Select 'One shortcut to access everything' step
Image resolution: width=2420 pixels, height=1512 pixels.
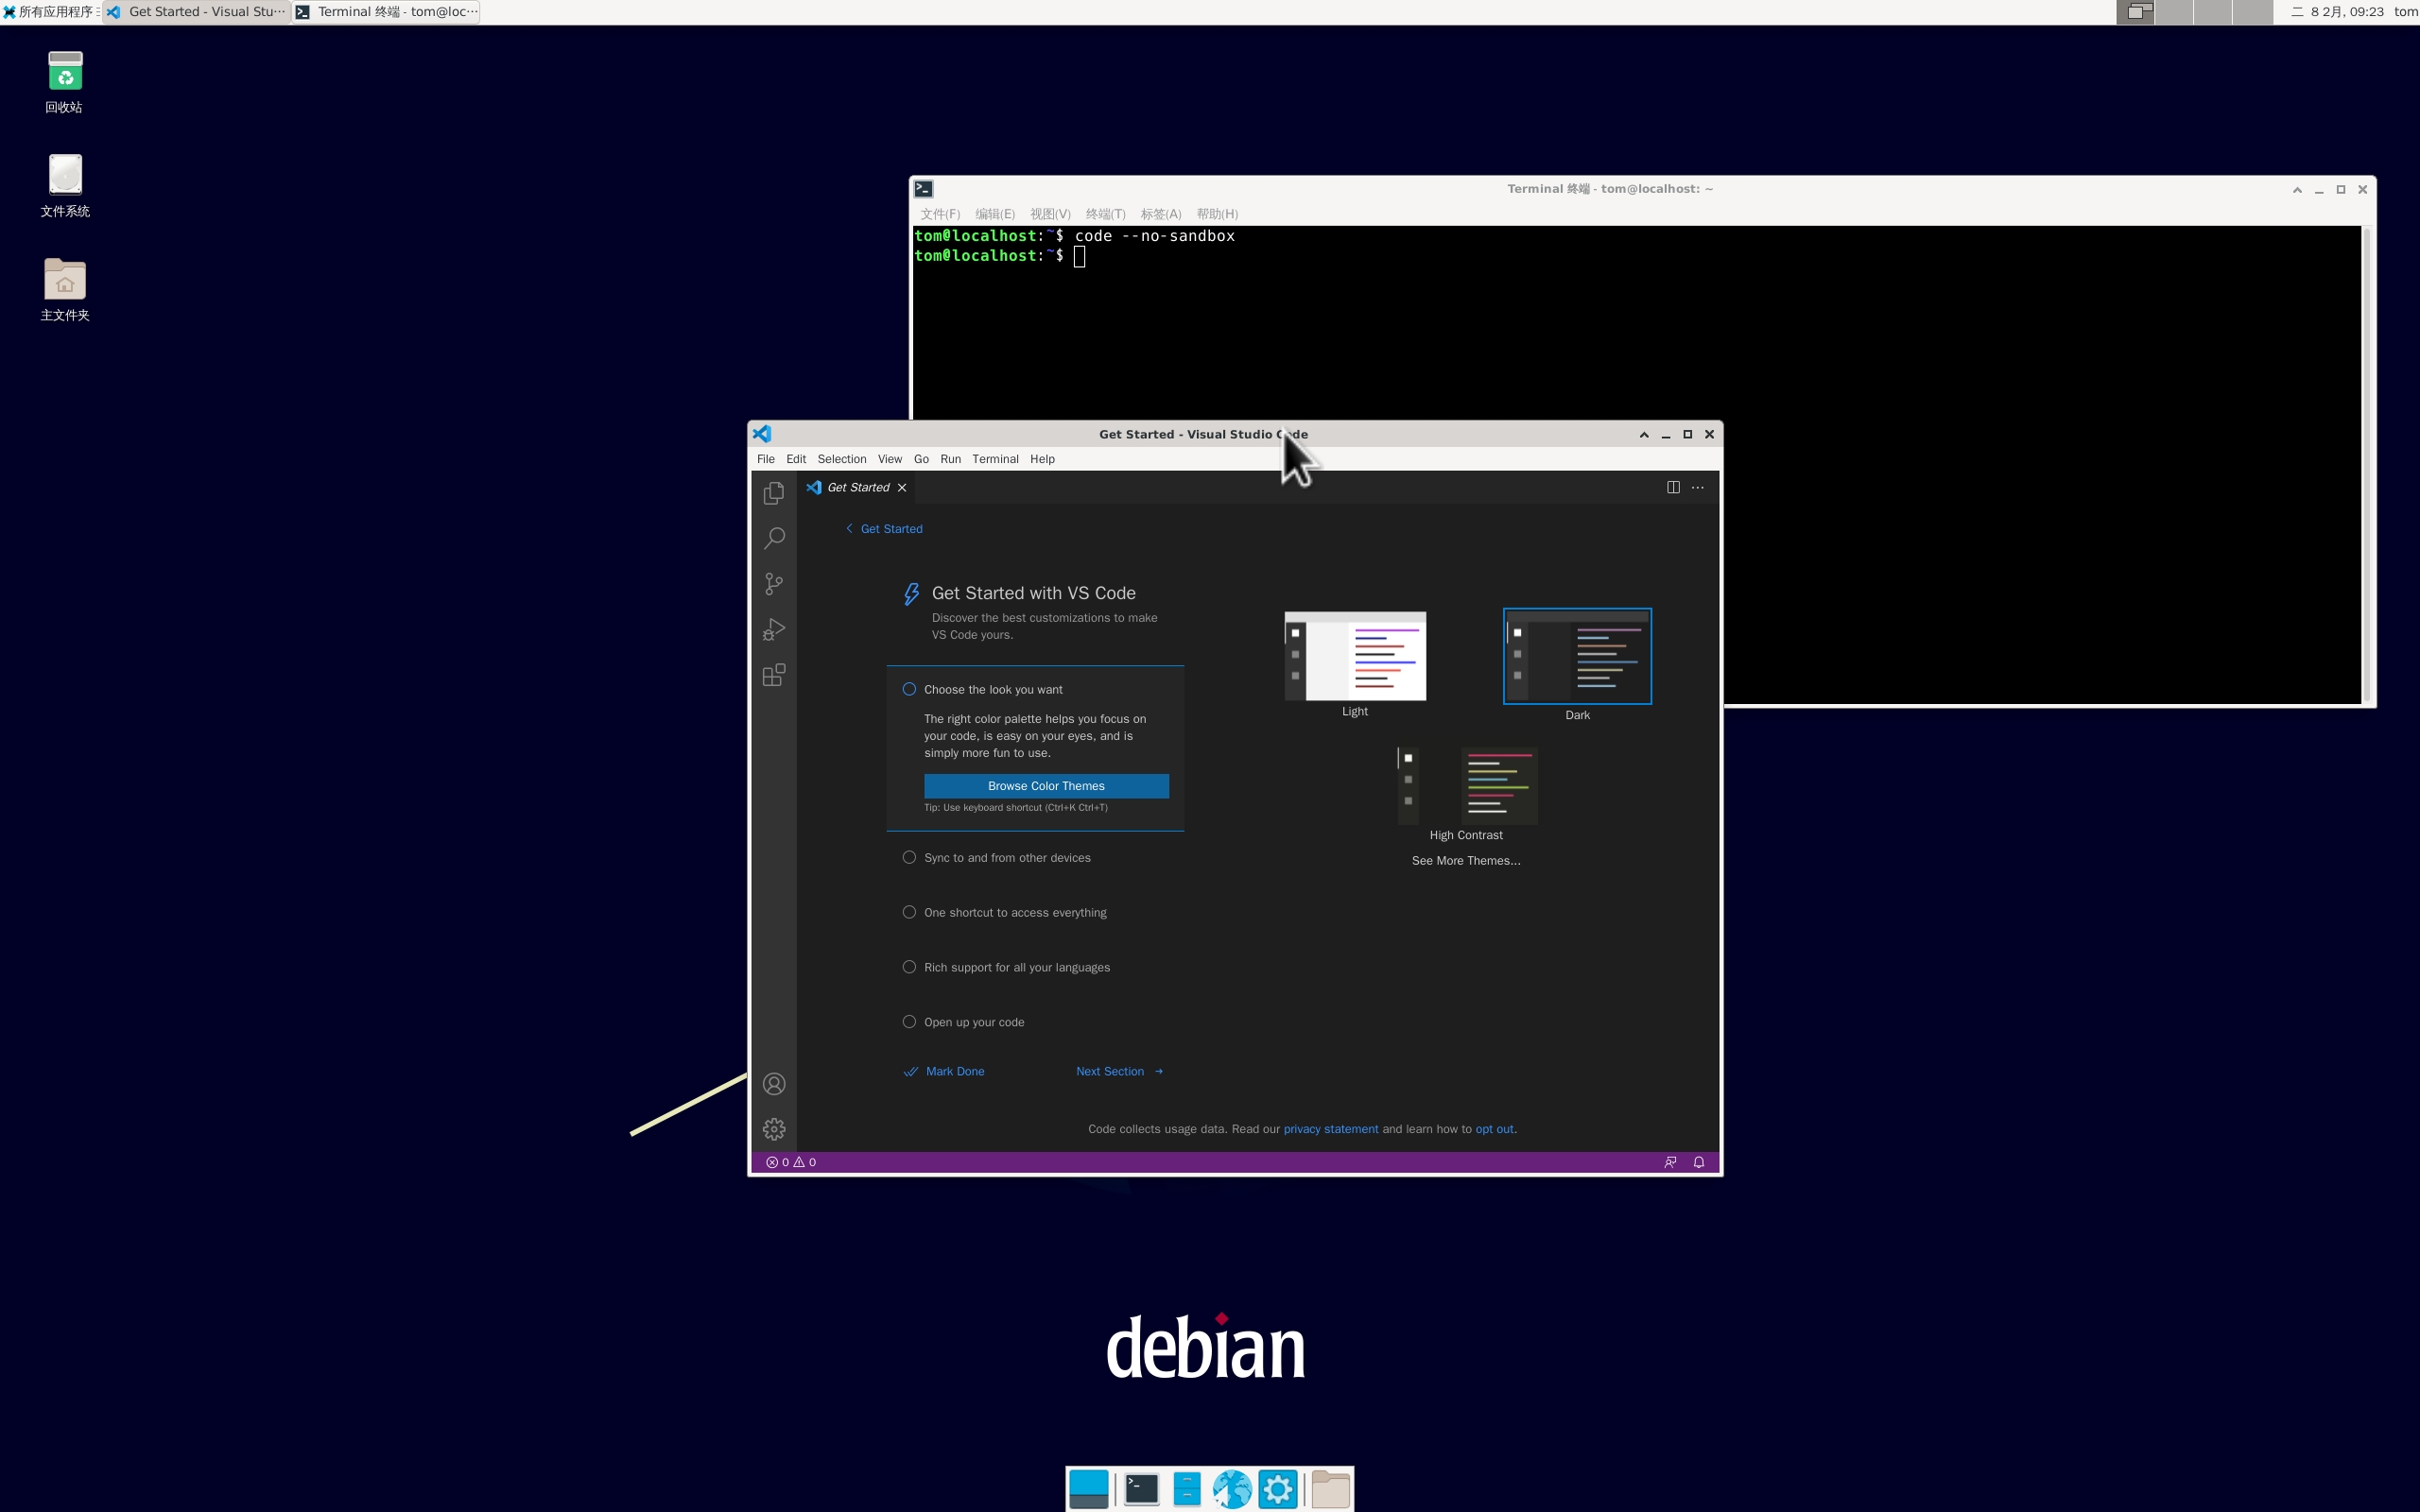(1014, 912)
